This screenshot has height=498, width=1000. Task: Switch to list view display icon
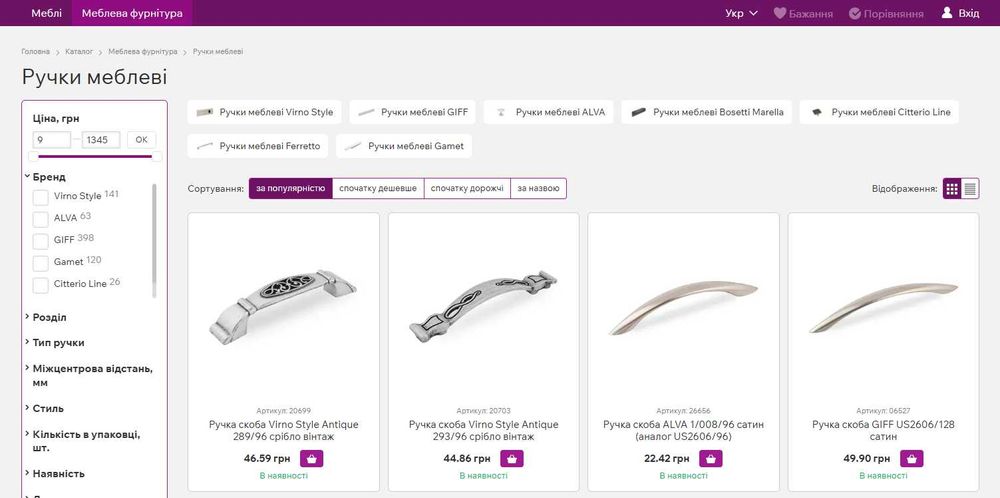tap(970, 188)
